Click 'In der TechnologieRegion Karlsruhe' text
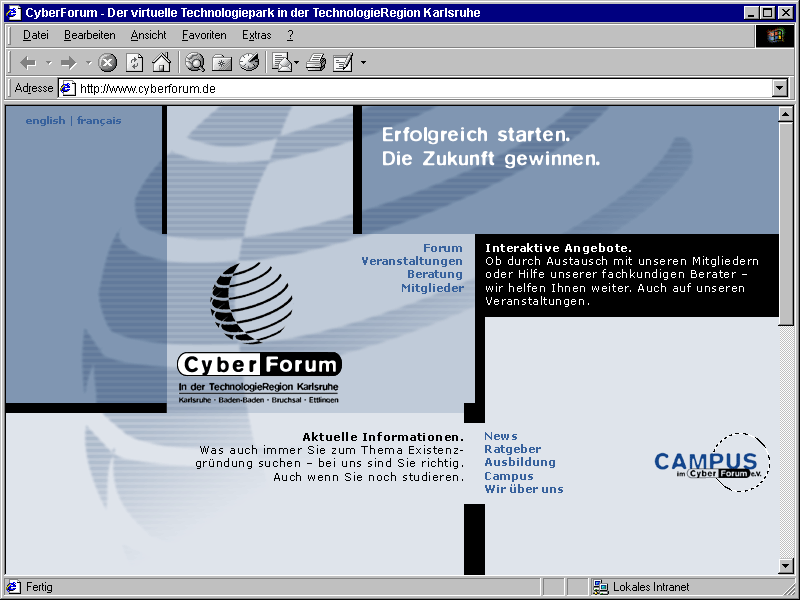Image resolution: width=800 pixels, height=600 pixels. click(x=258, y=387)
